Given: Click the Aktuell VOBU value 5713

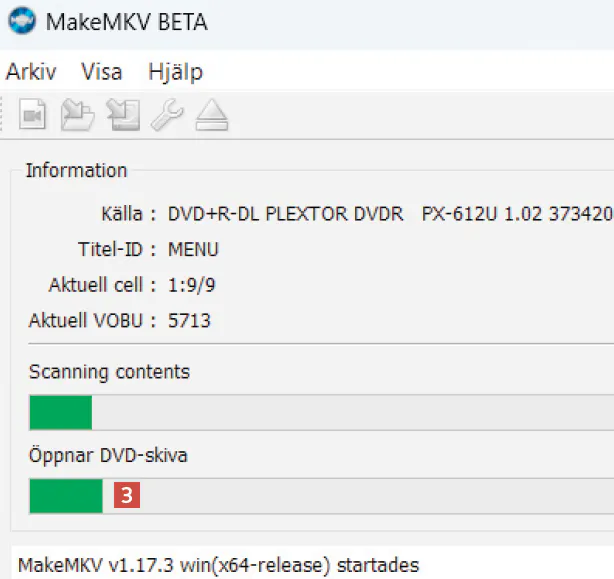Looking at the screenshot, I should [x=189, y=321].
